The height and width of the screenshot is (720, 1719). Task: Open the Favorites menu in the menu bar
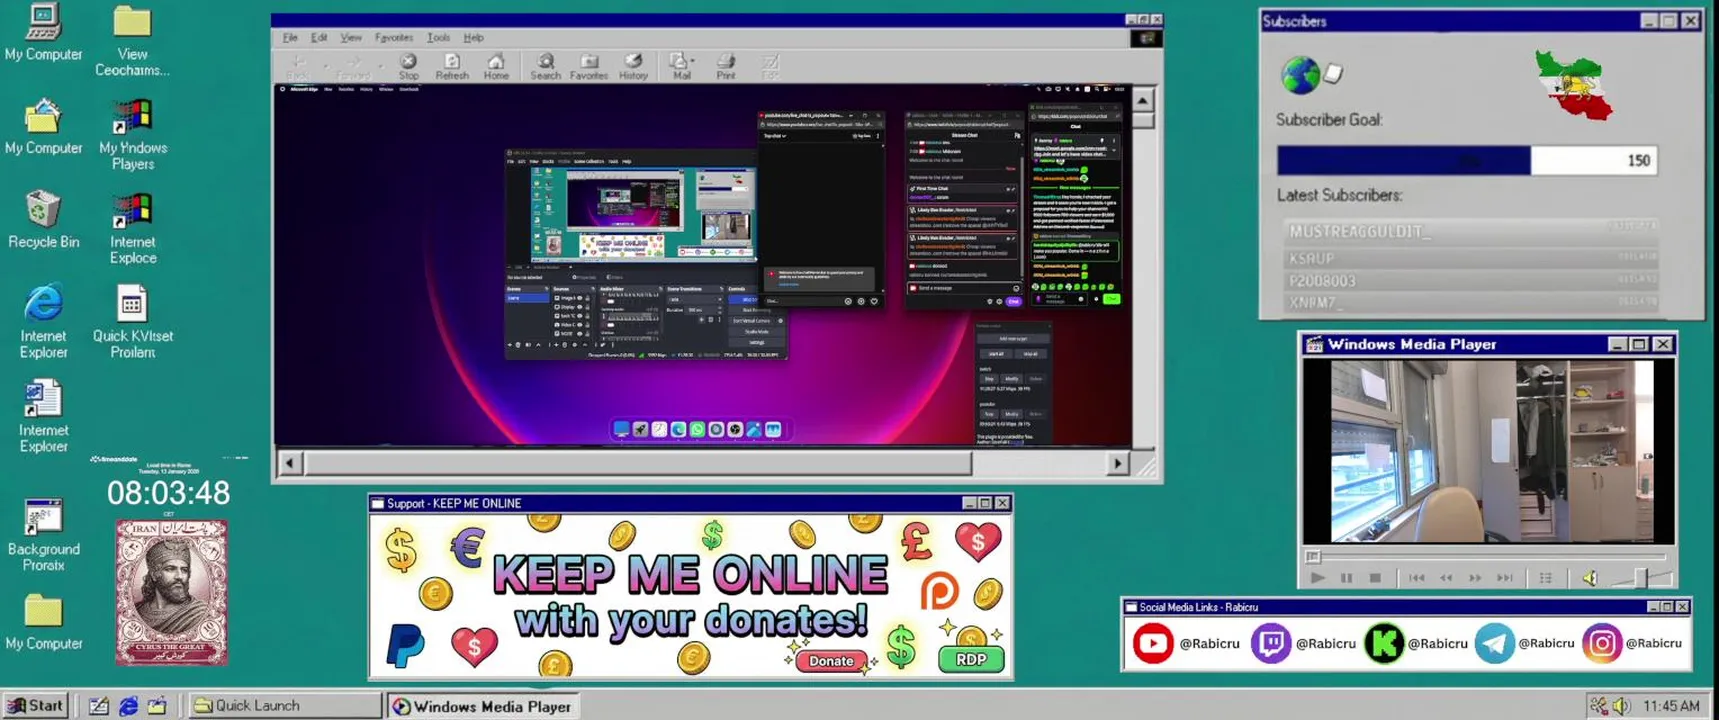(x=394, y=37)
